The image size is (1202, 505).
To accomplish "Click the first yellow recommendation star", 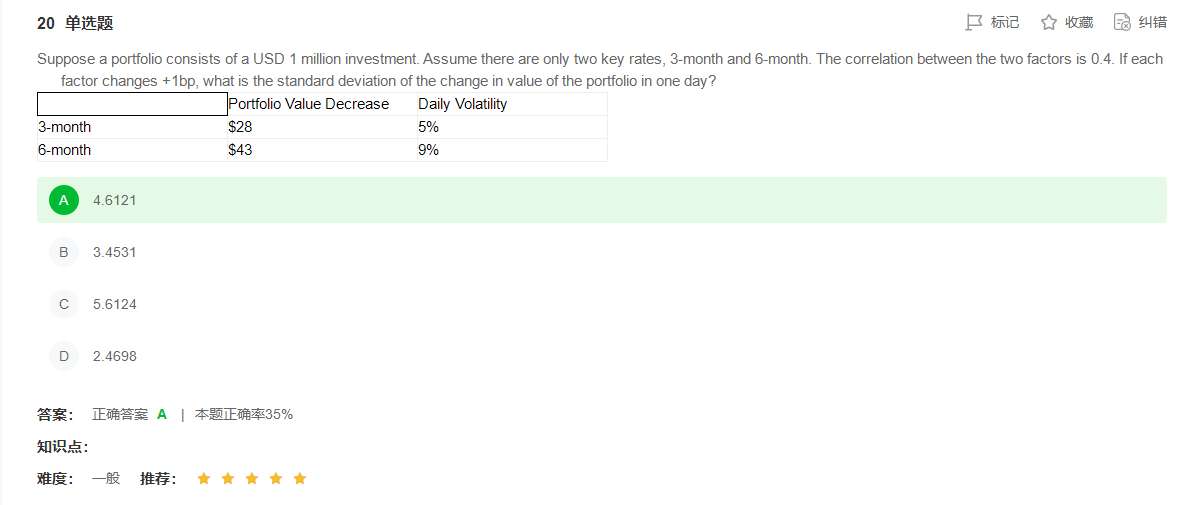I will pyautogui.click(x=204, y=479).
